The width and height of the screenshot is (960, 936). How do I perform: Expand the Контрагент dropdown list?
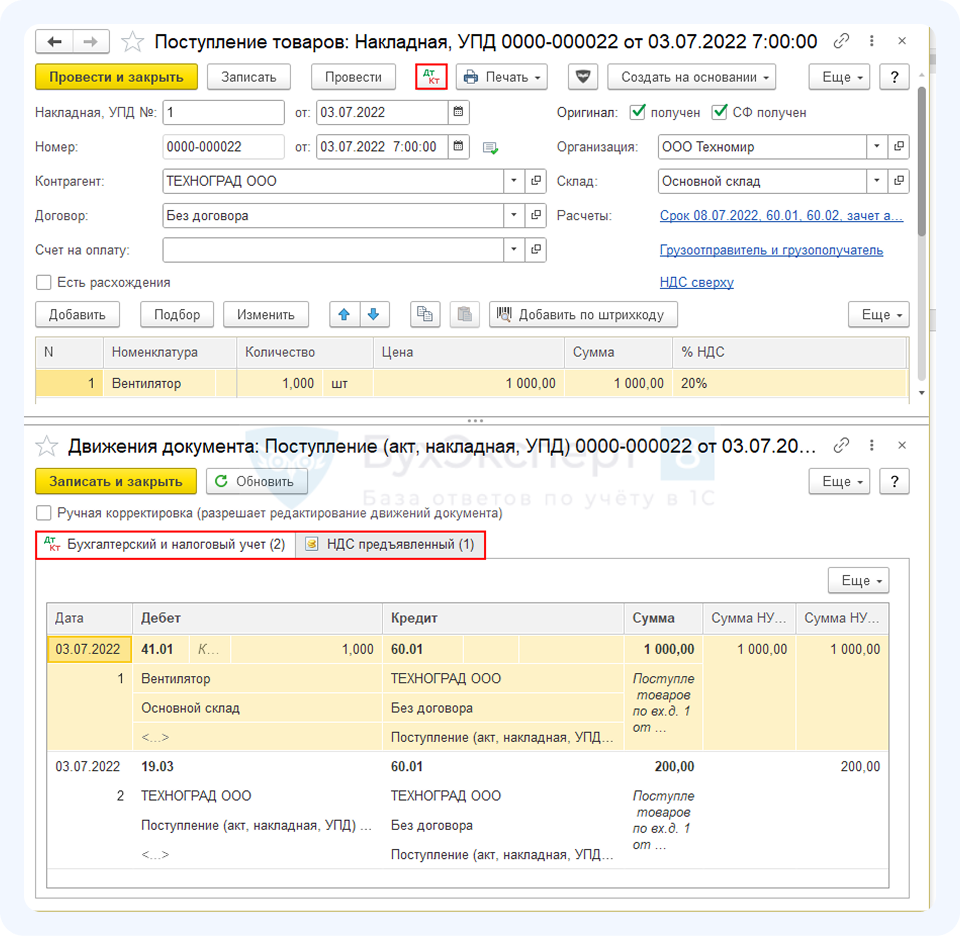pos(514,181)
